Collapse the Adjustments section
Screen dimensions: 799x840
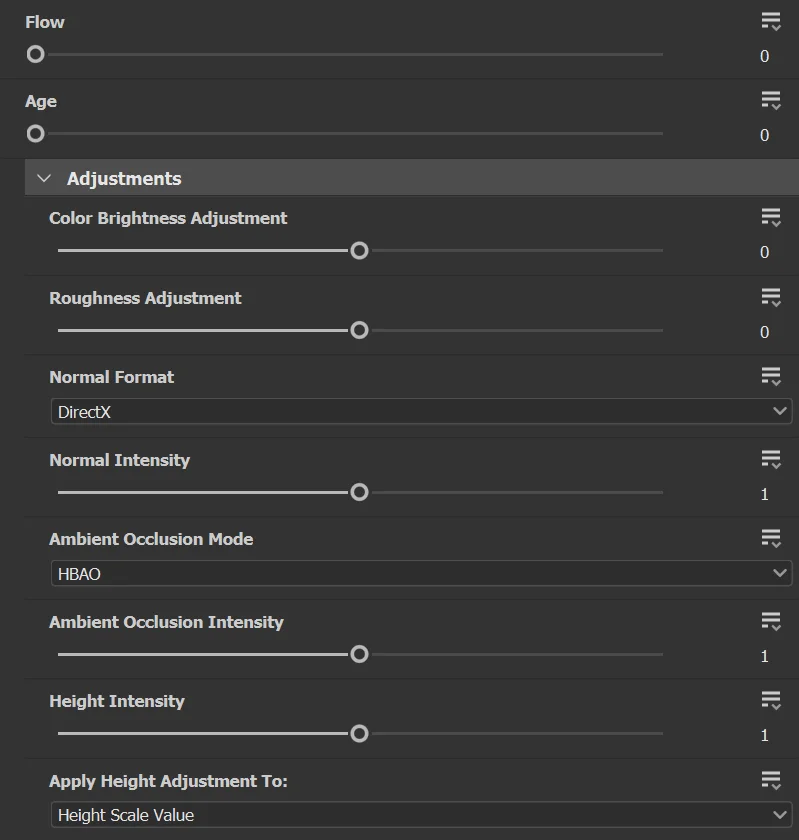[44, 178]
